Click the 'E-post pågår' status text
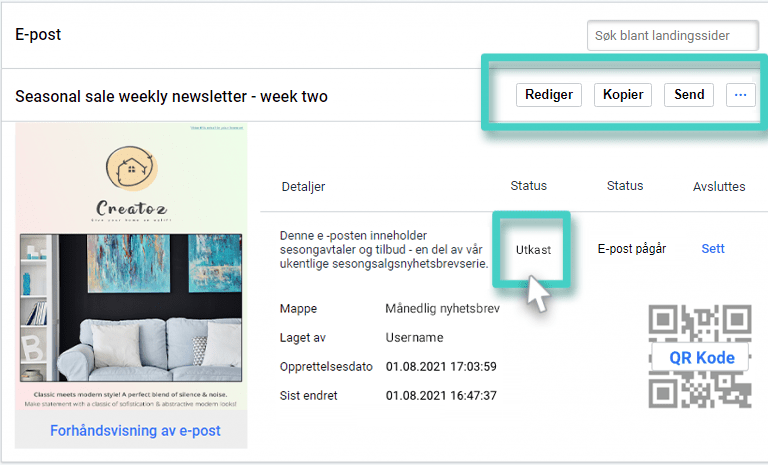Viewport: 768px width, 465px height. coord(632,248)
